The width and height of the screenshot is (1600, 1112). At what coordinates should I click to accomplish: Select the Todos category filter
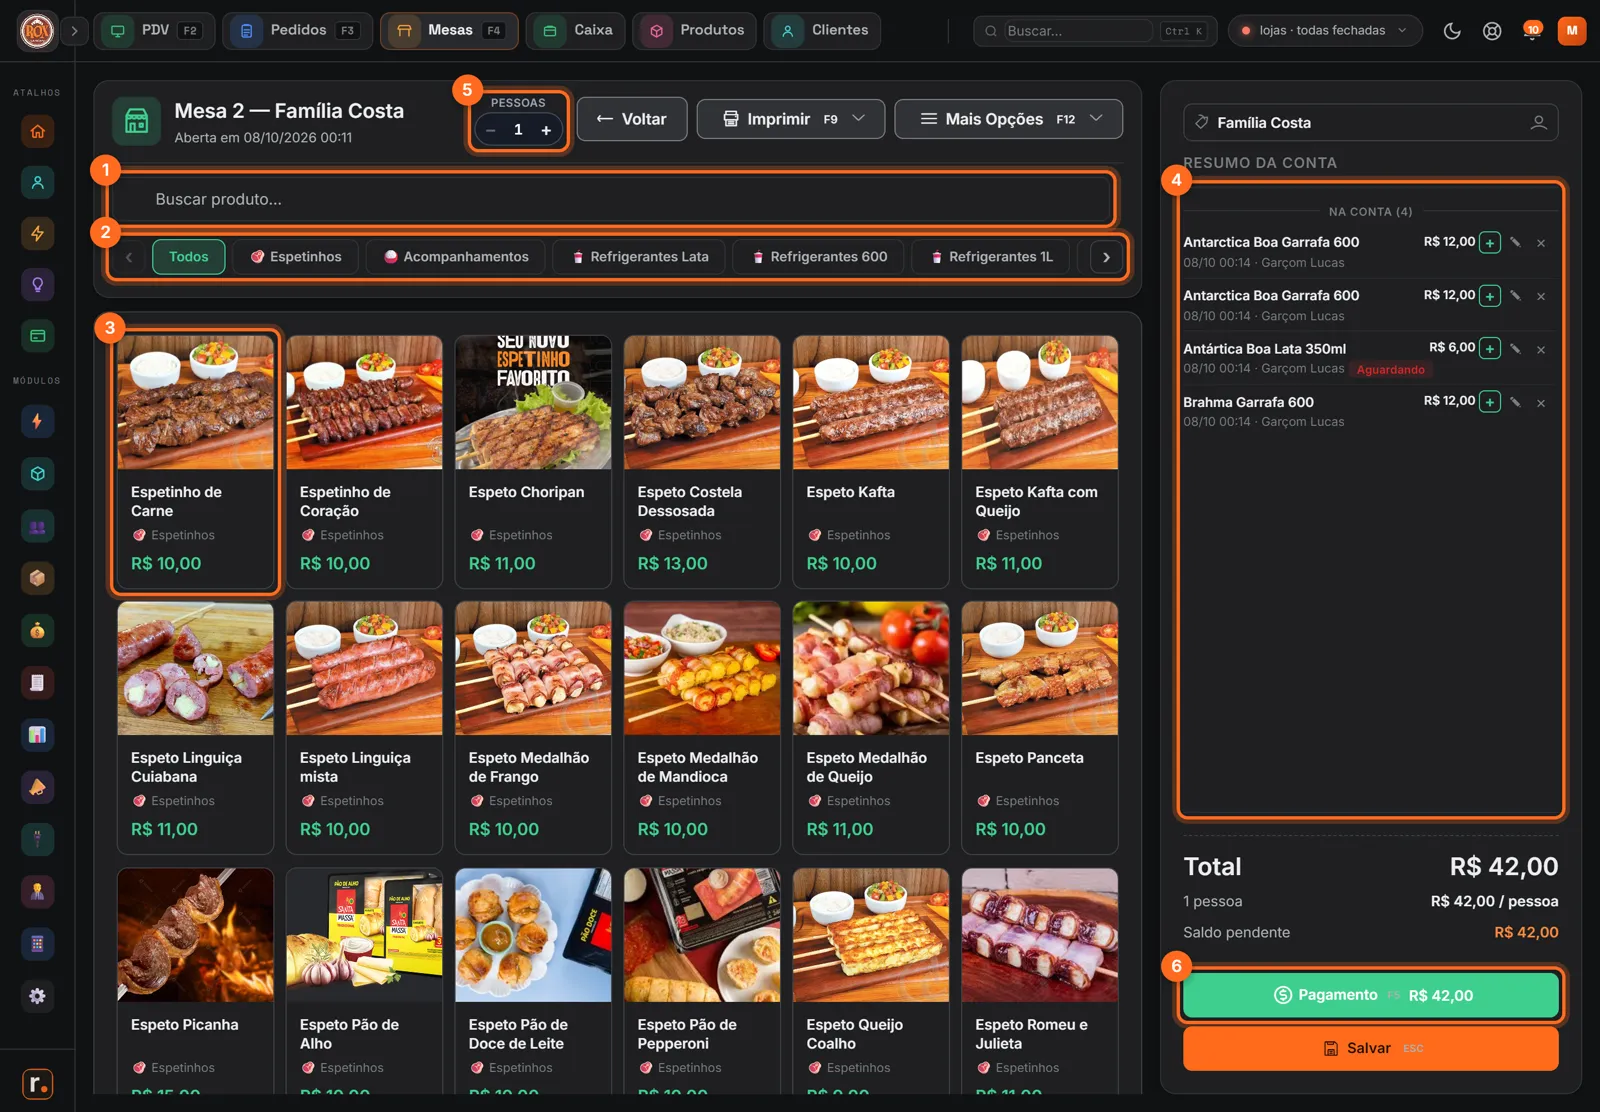189,257
